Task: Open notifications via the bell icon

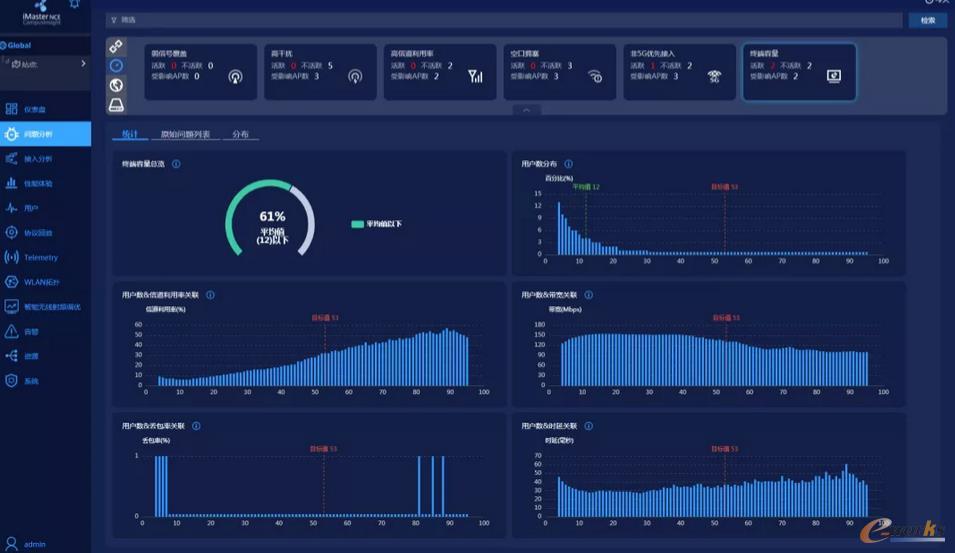Action: click(x=74, y=5)
